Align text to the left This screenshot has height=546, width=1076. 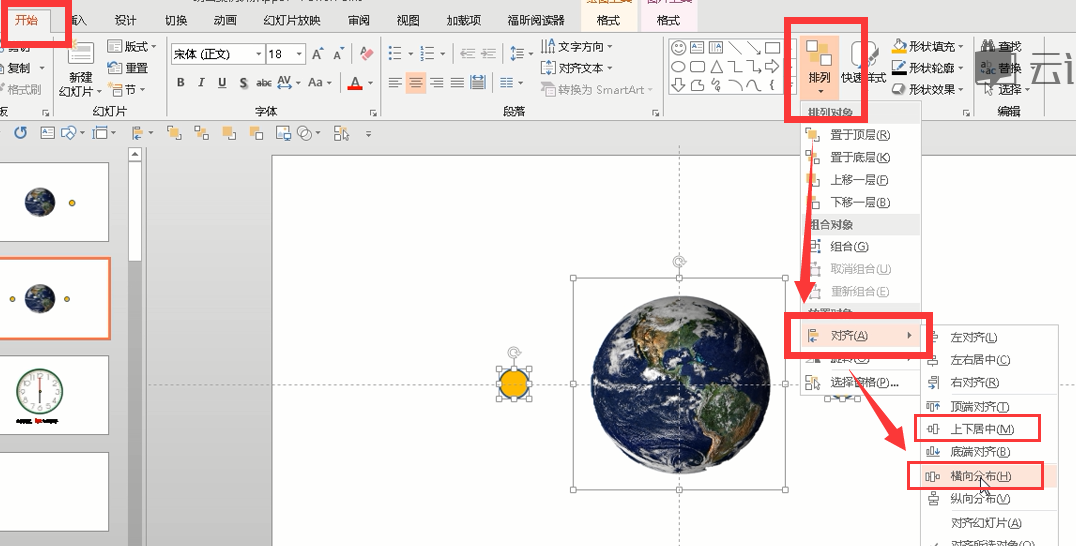[x=395, y=83]
